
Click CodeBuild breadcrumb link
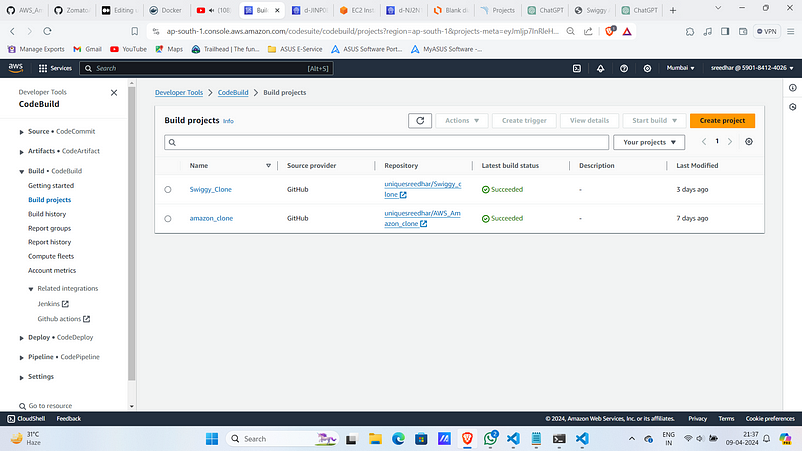coord(233,93)
